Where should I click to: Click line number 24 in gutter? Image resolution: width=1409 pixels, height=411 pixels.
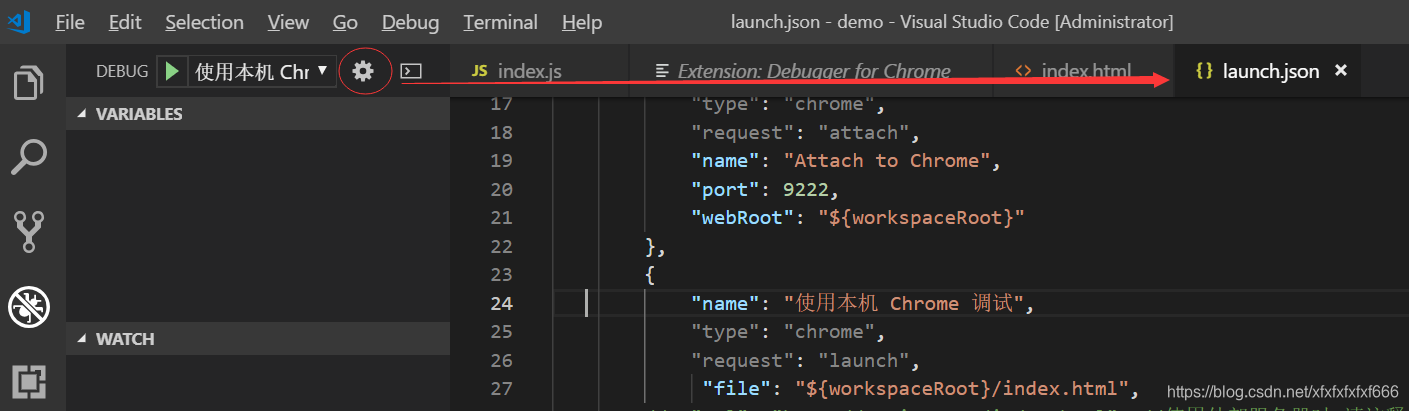click(501, 303)
